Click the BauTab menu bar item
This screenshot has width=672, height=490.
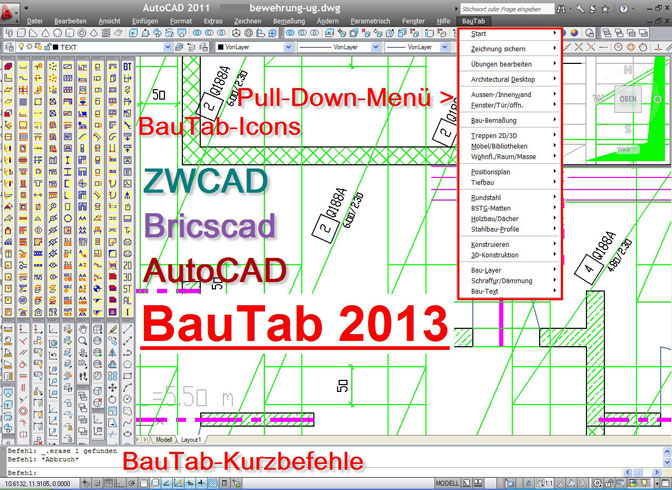click(x=474, y=21)
